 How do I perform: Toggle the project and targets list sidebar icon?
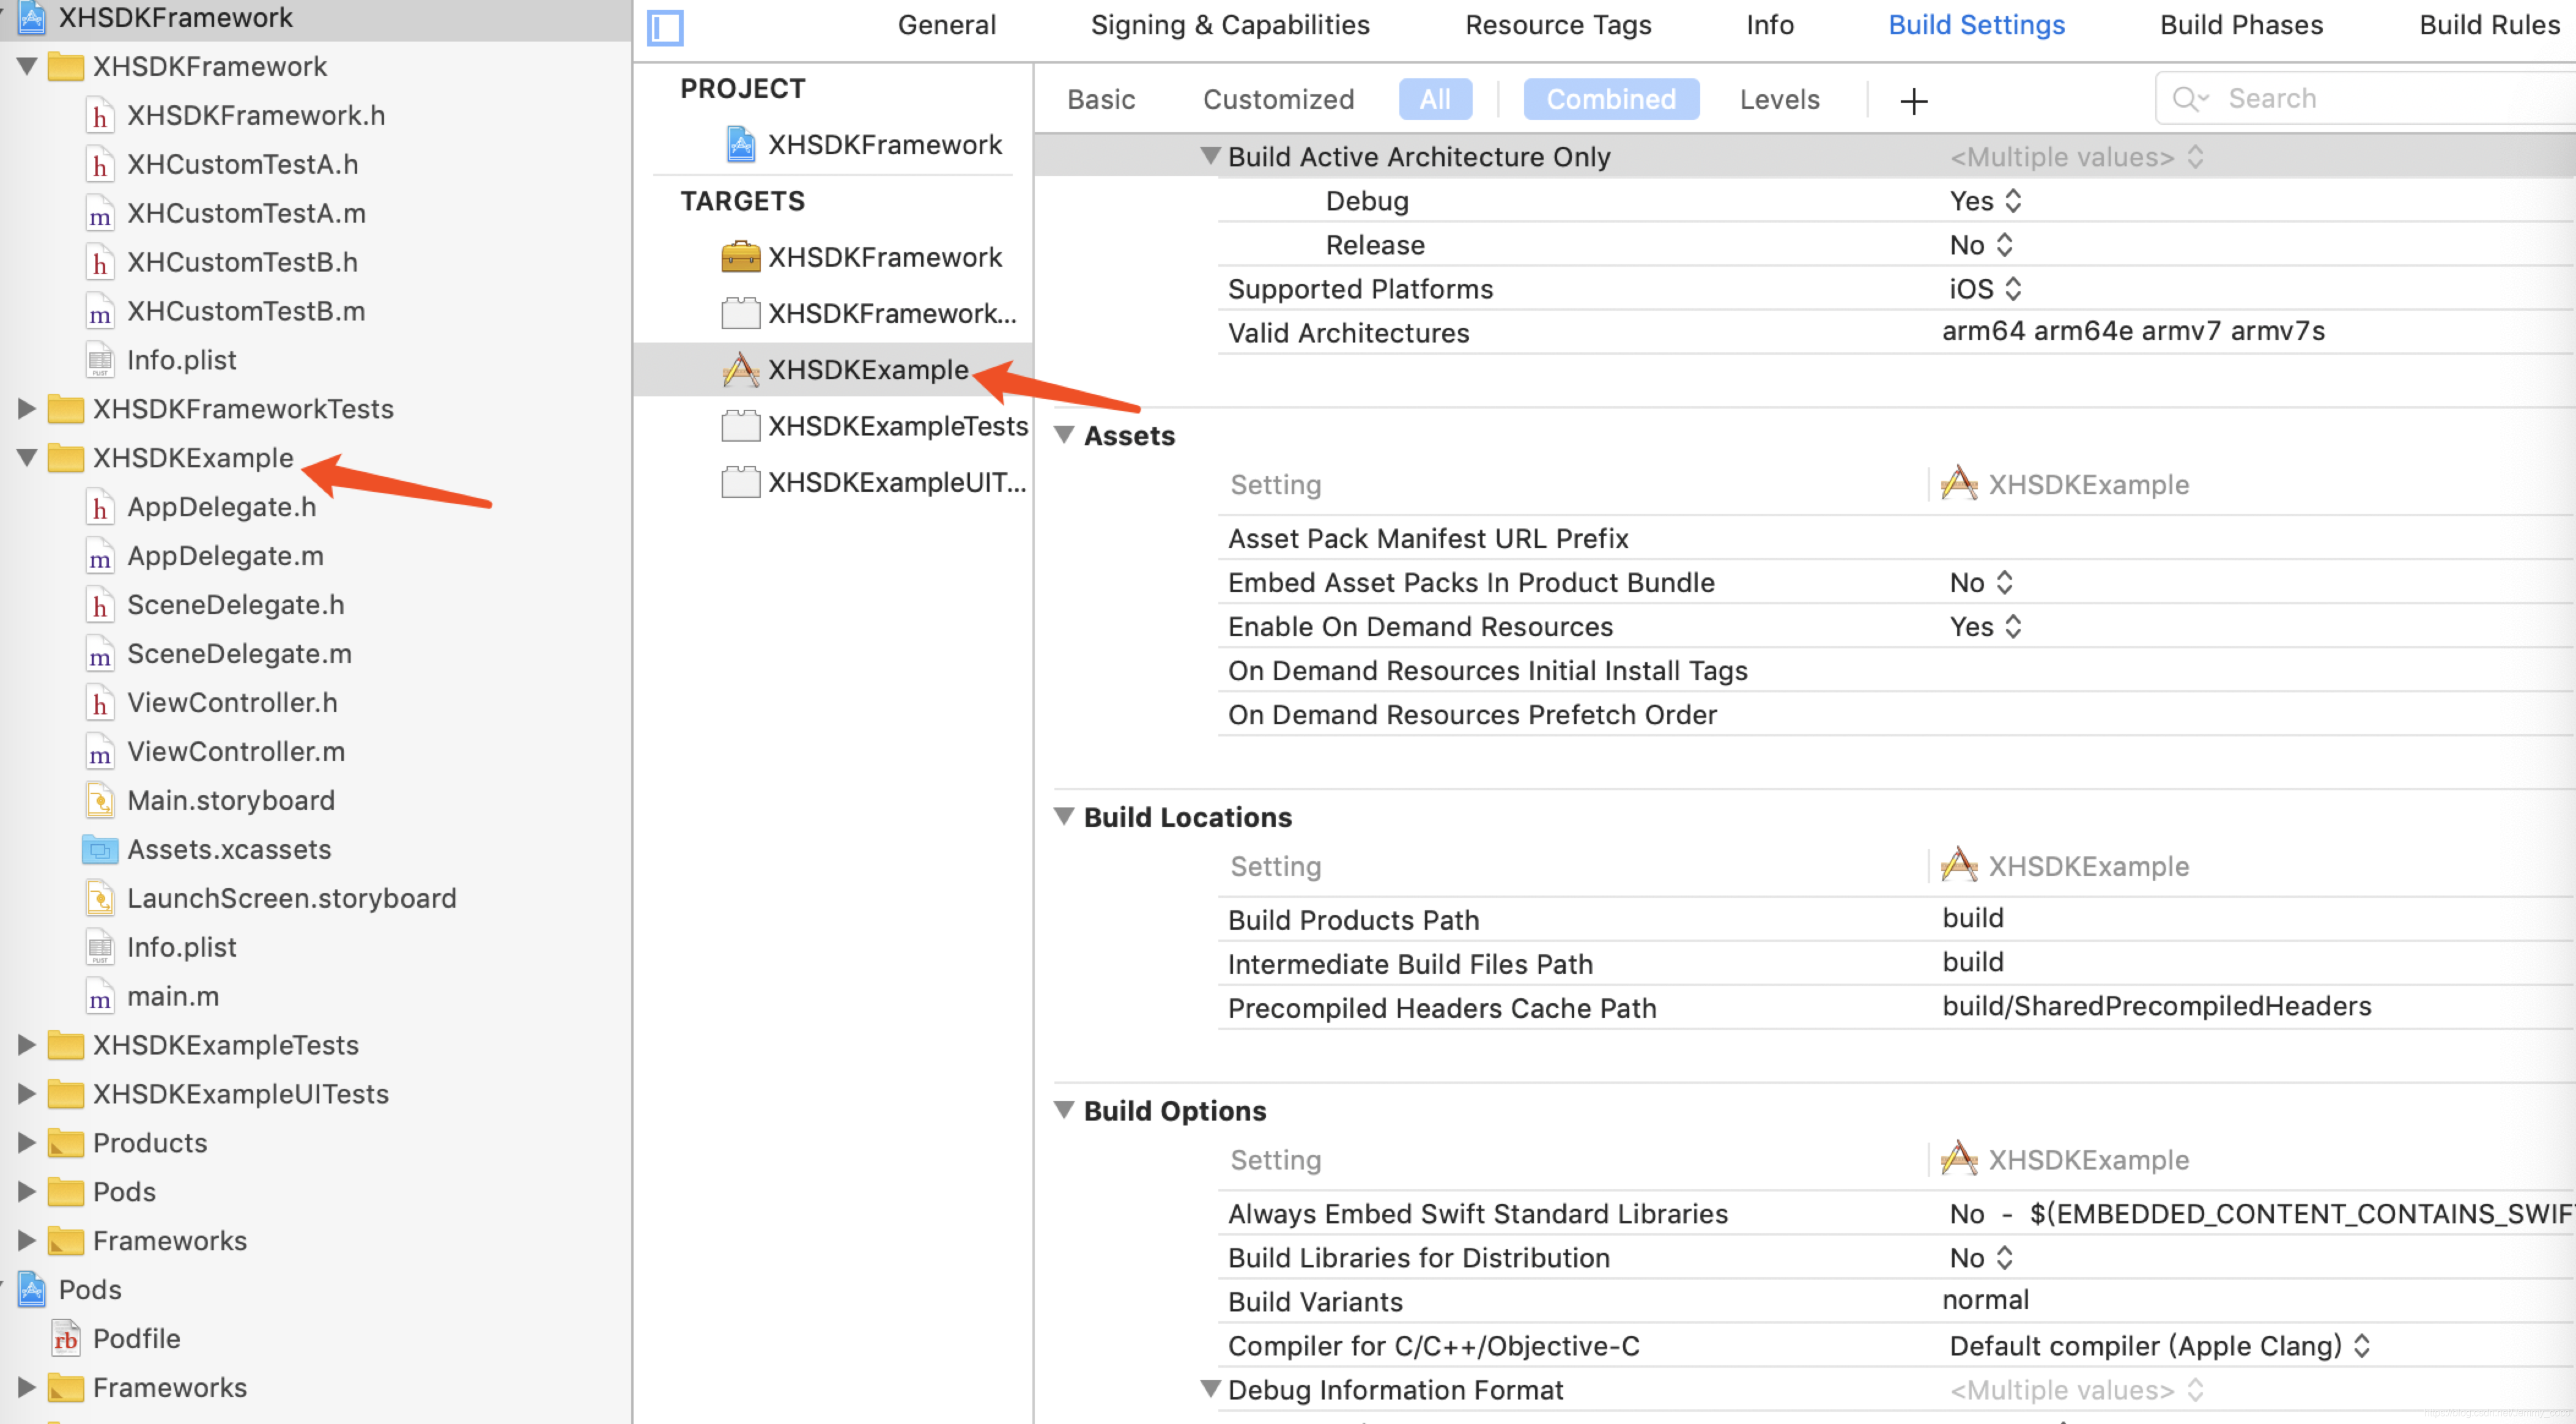click(665, 27)
